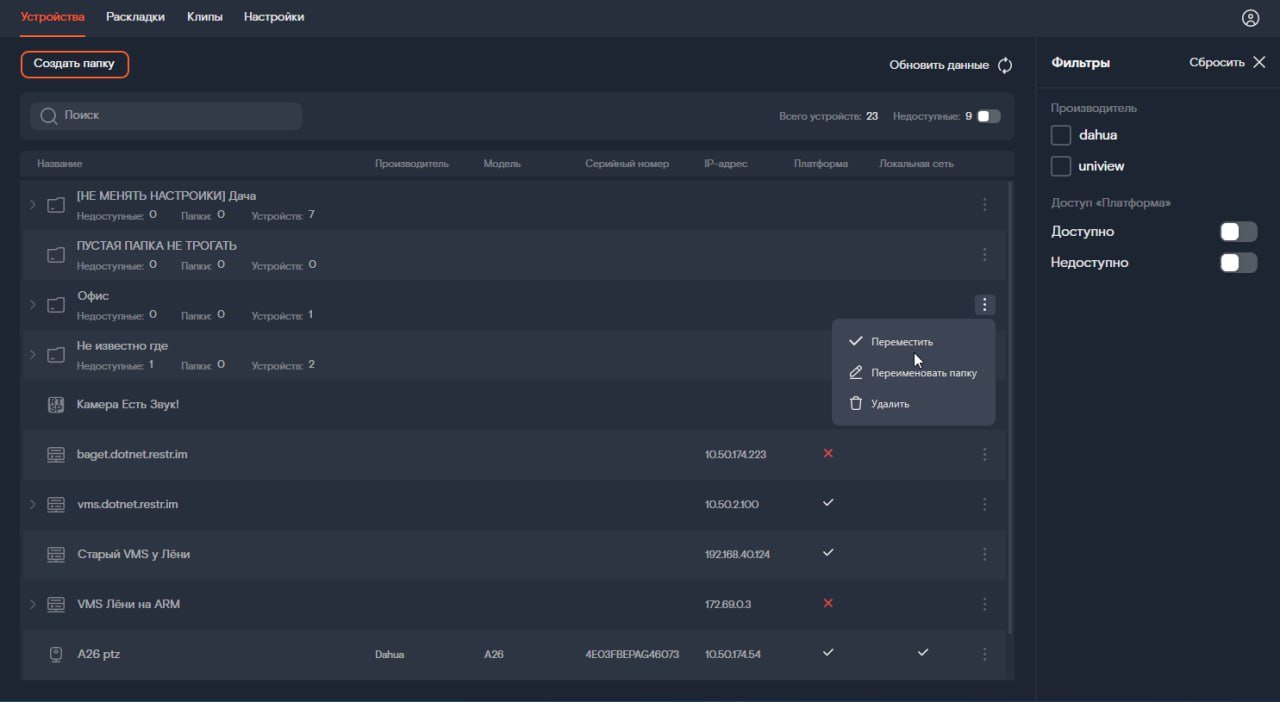The image size is (1280, 702).
Task: Click the refresh data circular arrows icon
Action: 1005,65
